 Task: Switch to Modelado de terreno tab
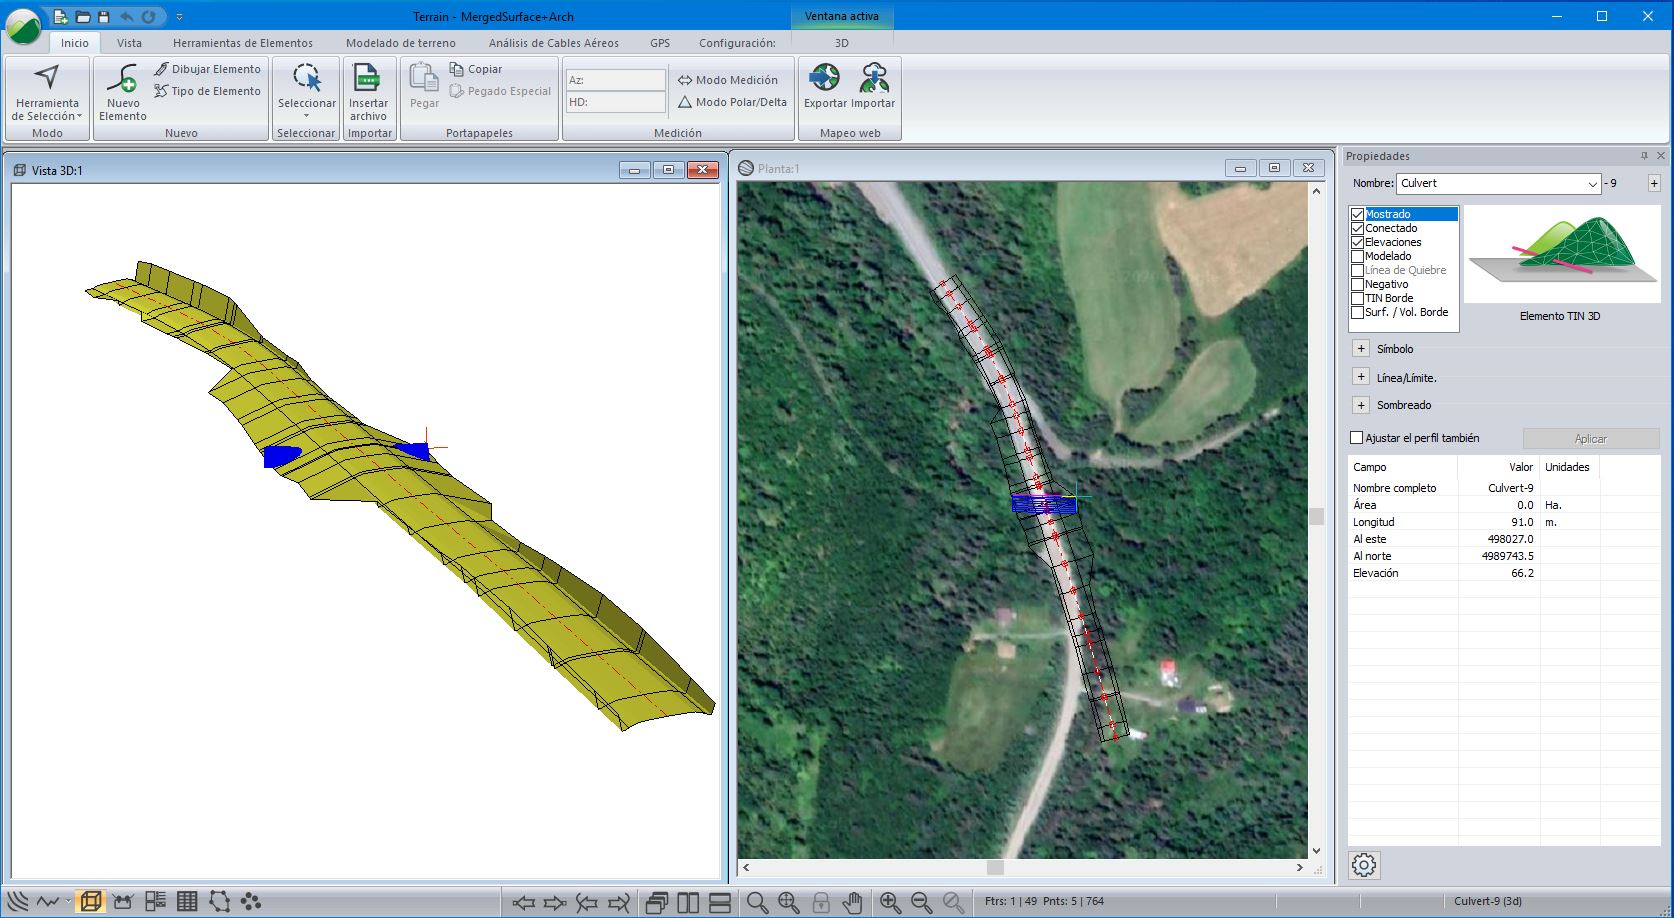click(x=400, y=43)
